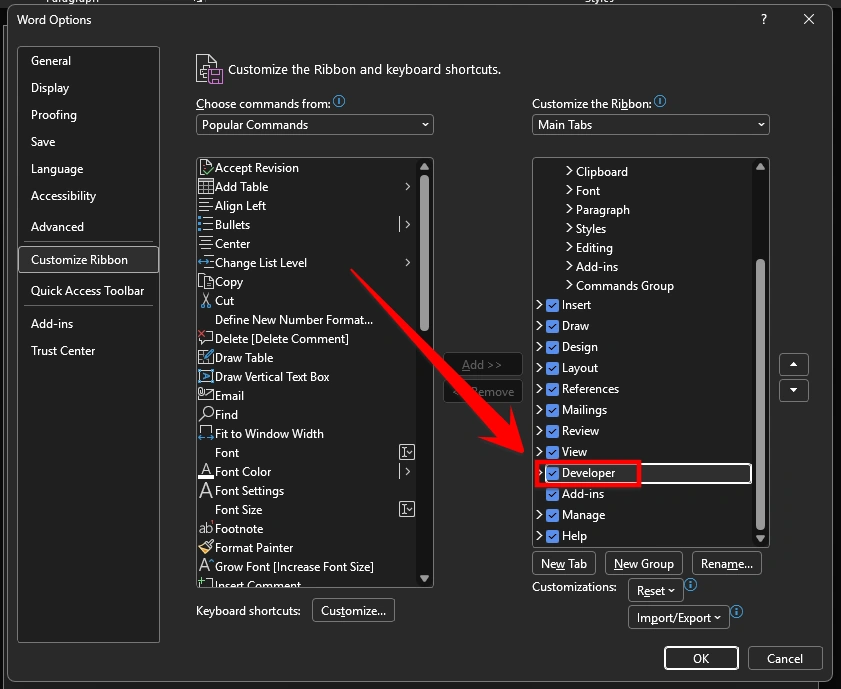Select the Align Left icon
This screenshot has width=841, height=689.
click(x=206, y=205)
